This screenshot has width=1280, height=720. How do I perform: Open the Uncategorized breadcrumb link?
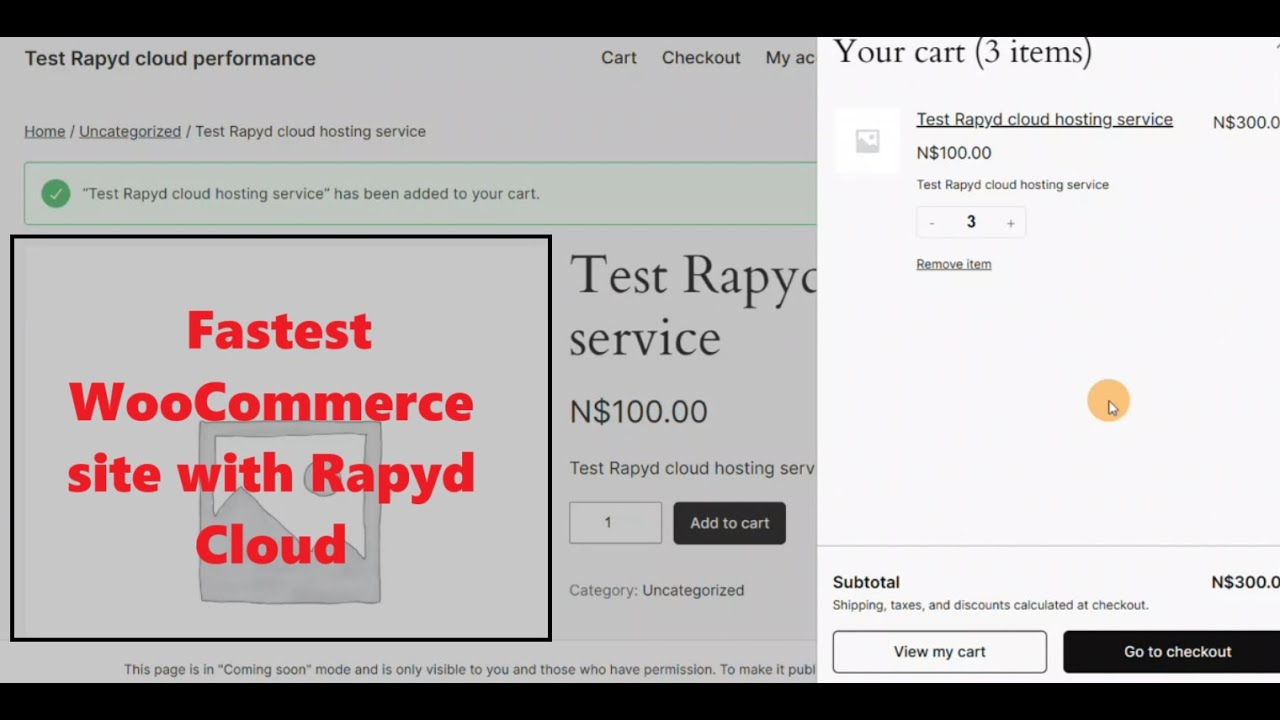[x=130, y=131]
